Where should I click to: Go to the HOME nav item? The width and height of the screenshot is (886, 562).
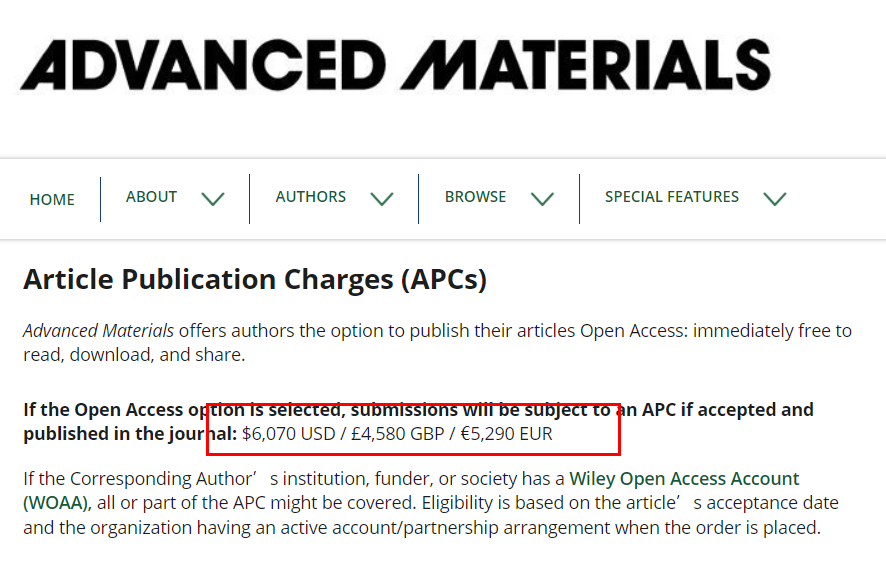52,199
